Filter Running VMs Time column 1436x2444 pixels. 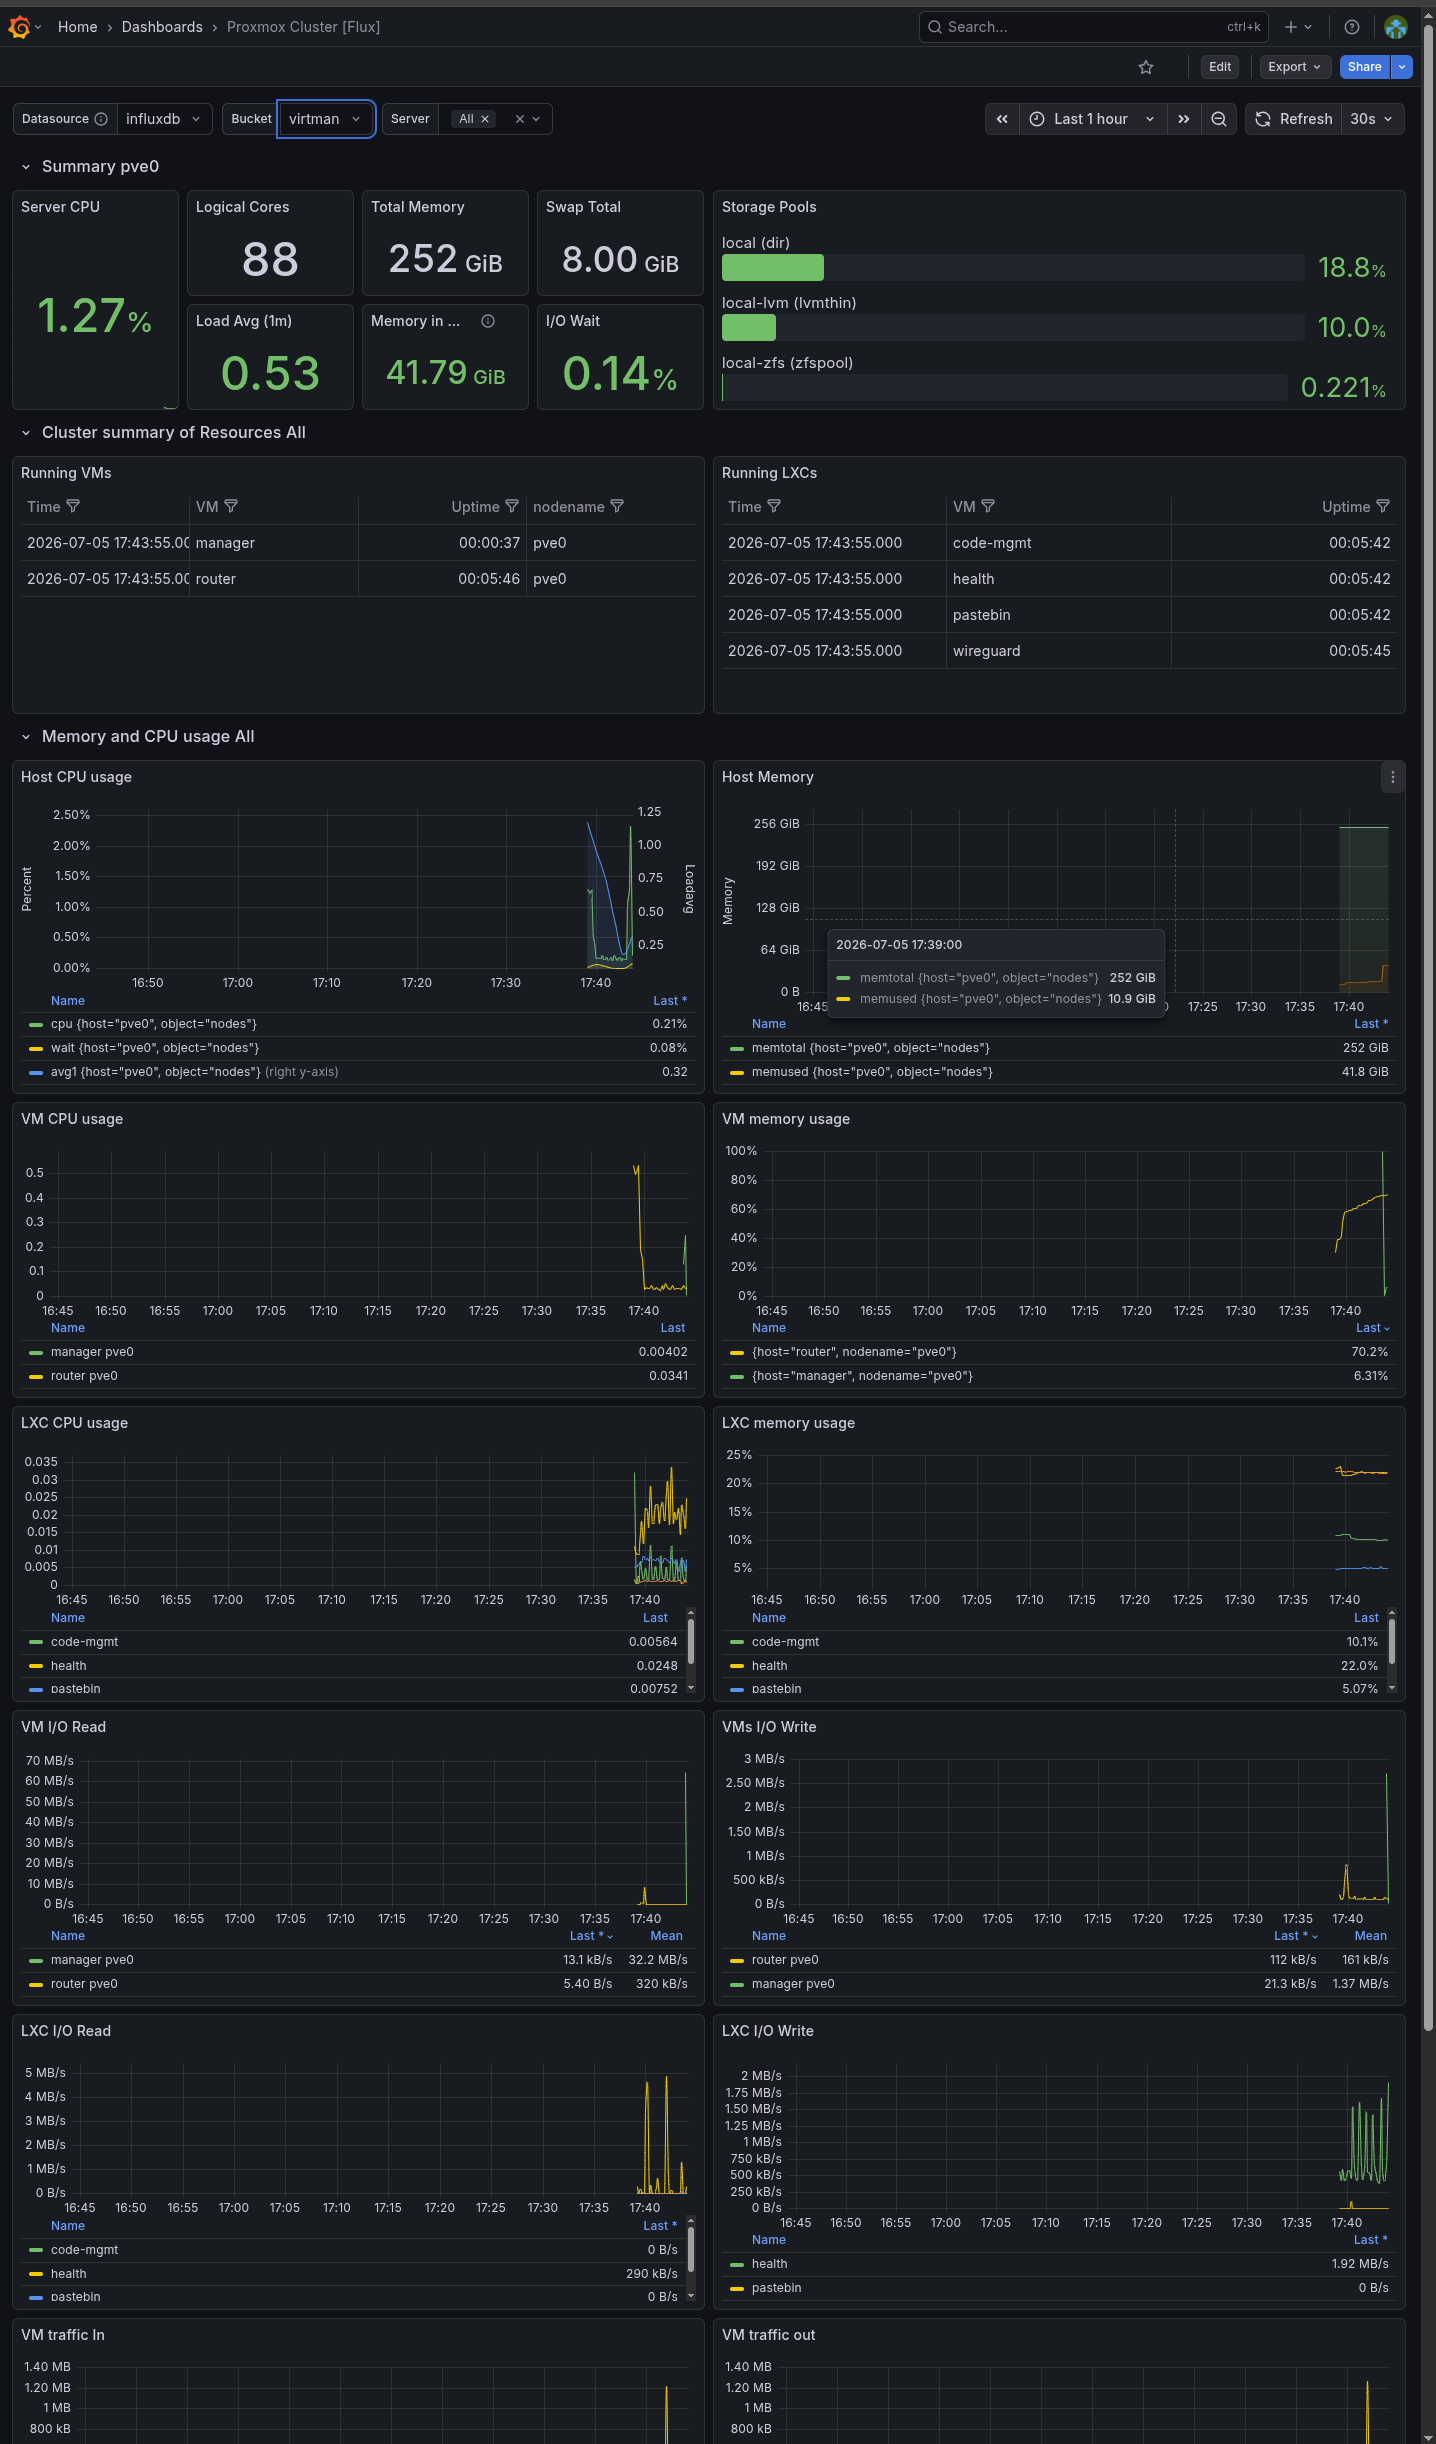73,506
